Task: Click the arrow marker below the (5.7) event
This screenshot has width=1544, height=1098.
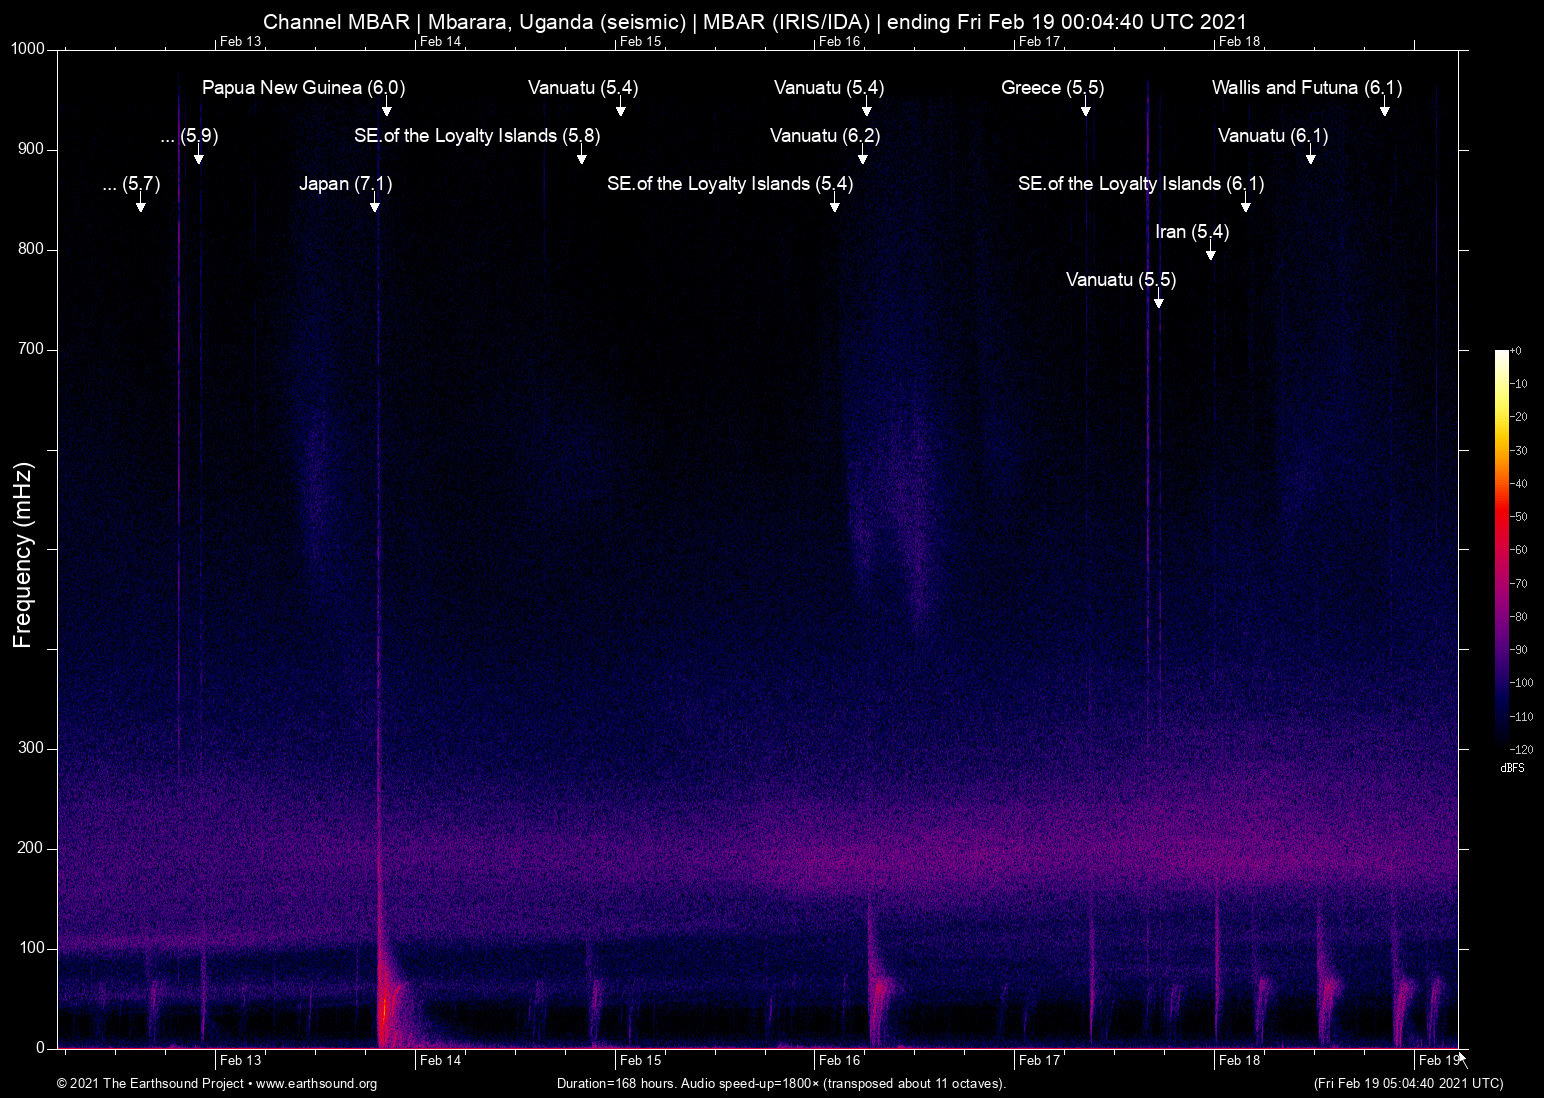Action: pos(141,205)
